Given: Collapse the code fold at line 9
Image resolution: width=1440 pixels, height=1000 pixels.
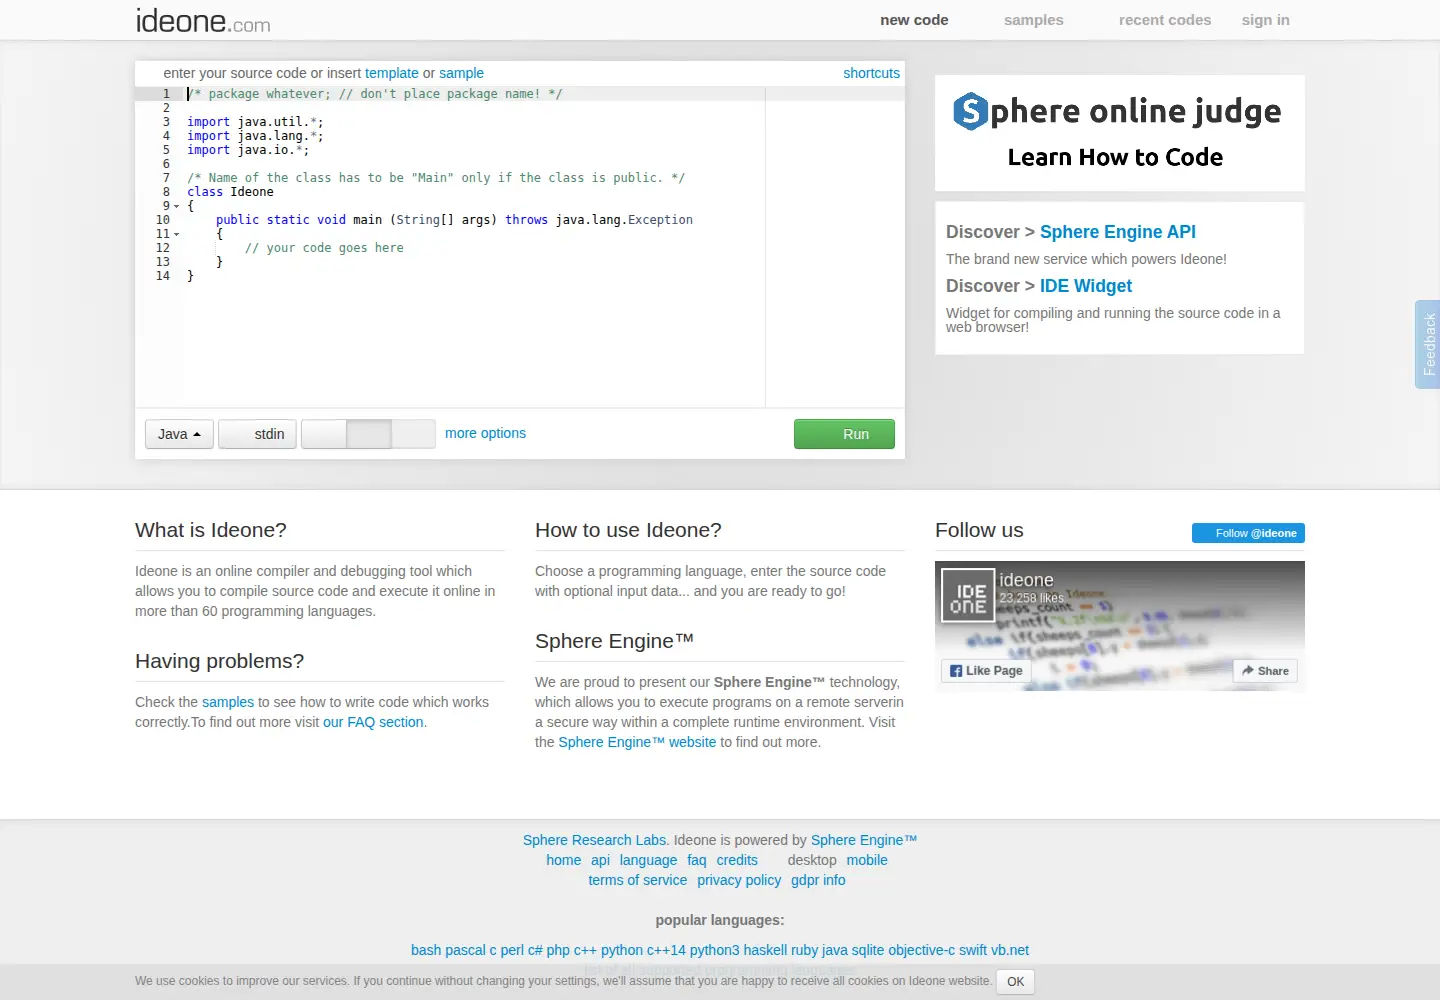Looking at the screenshot, I should click(177, 206).
